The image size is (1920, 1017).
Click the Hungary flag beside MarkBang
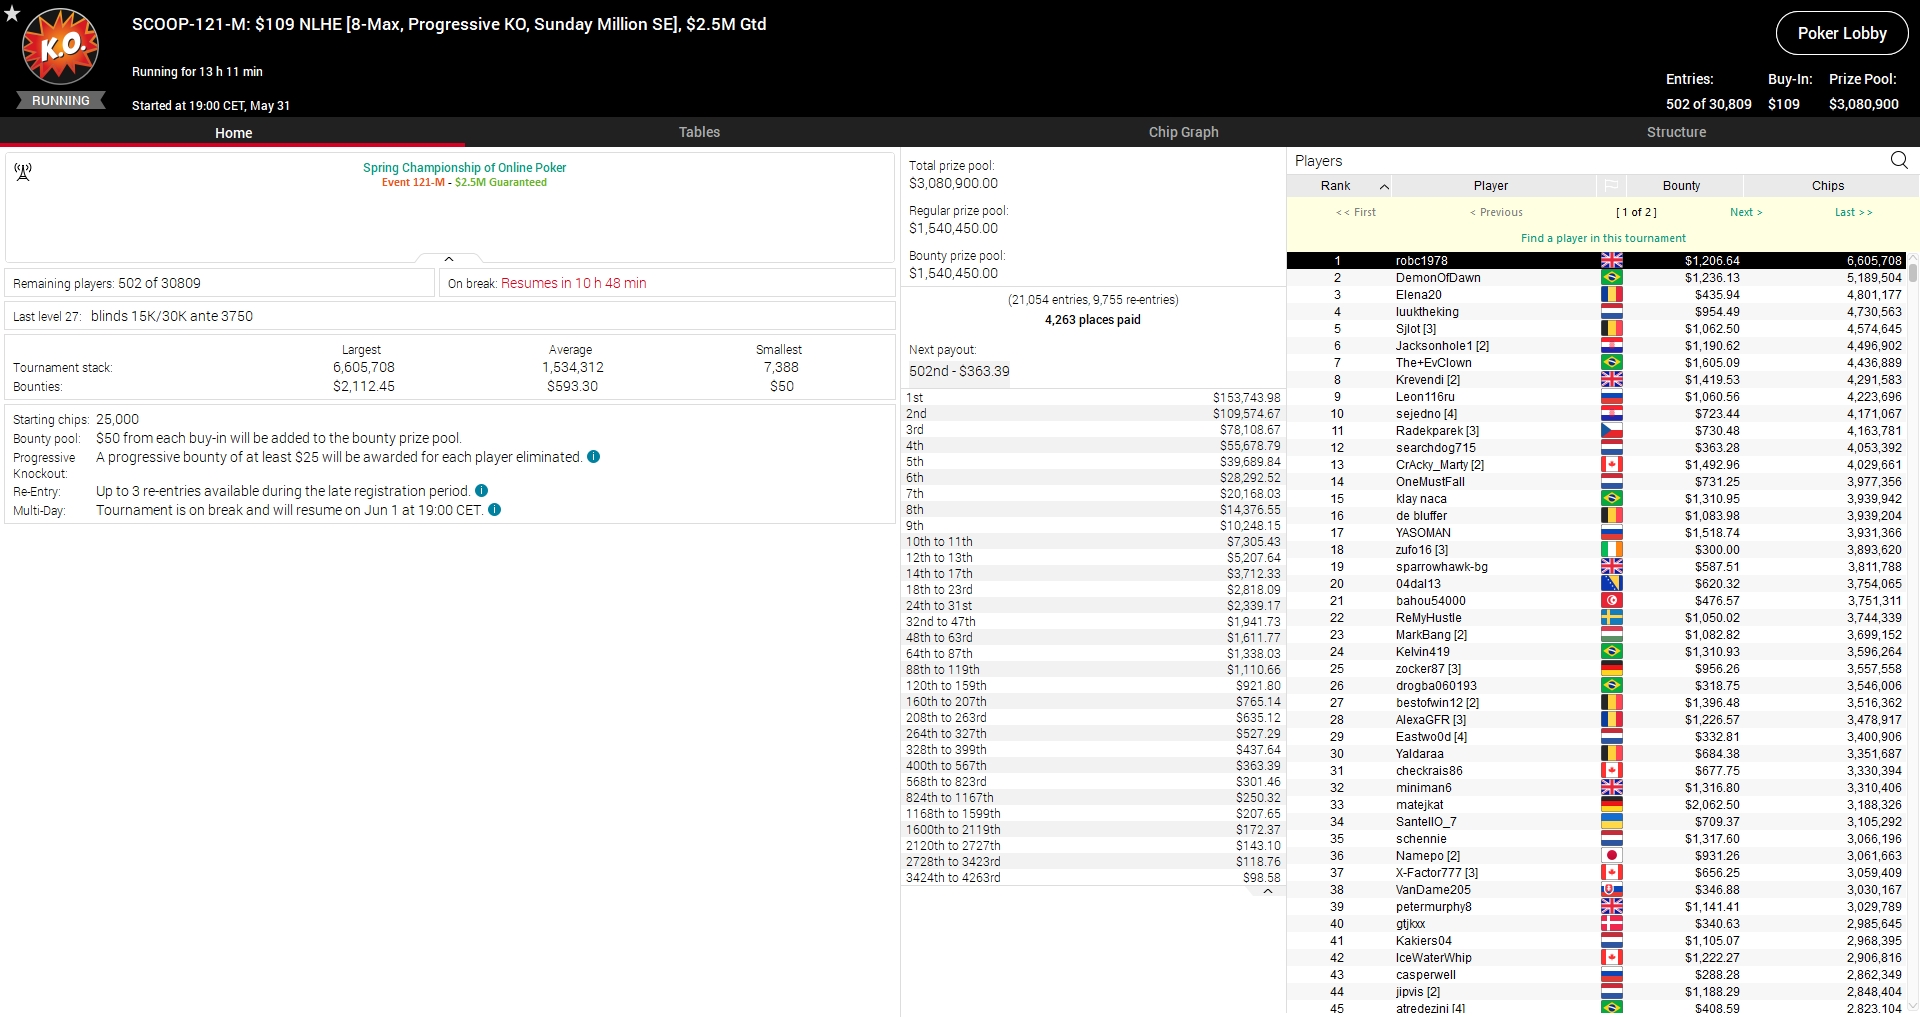coord(1611,635)
